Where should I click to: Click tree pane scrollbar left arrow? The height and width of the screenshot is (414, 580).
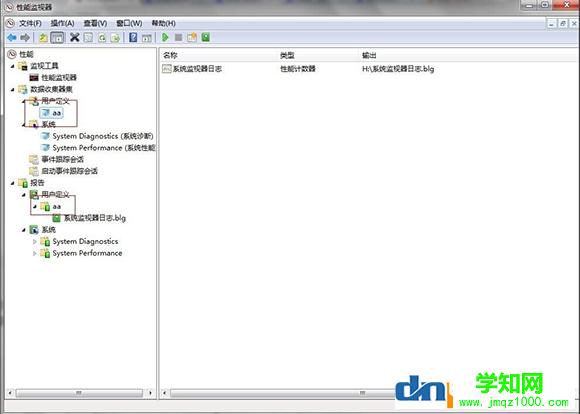(10, 393)
